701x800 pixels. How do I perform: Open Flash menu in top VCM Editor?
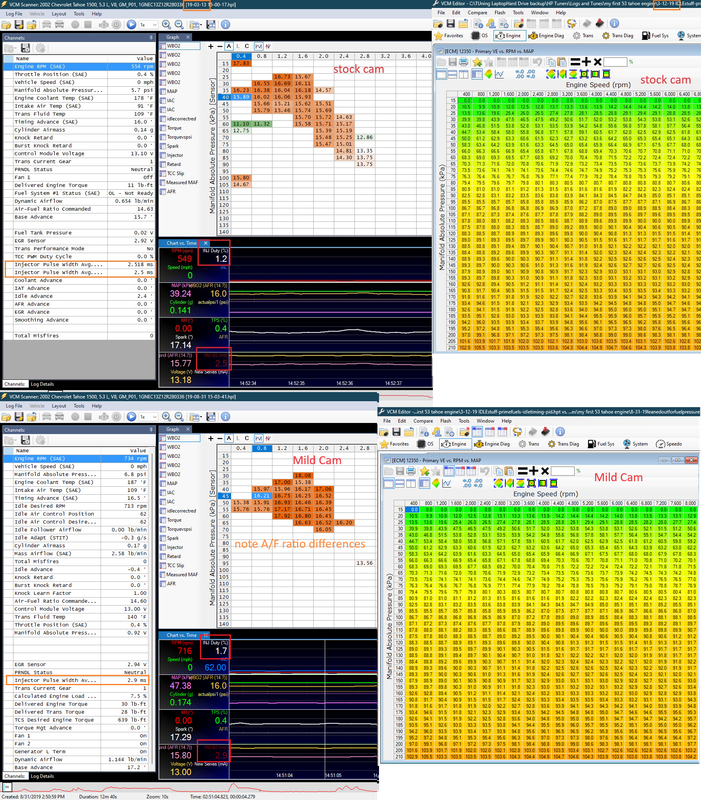[500, 12]
